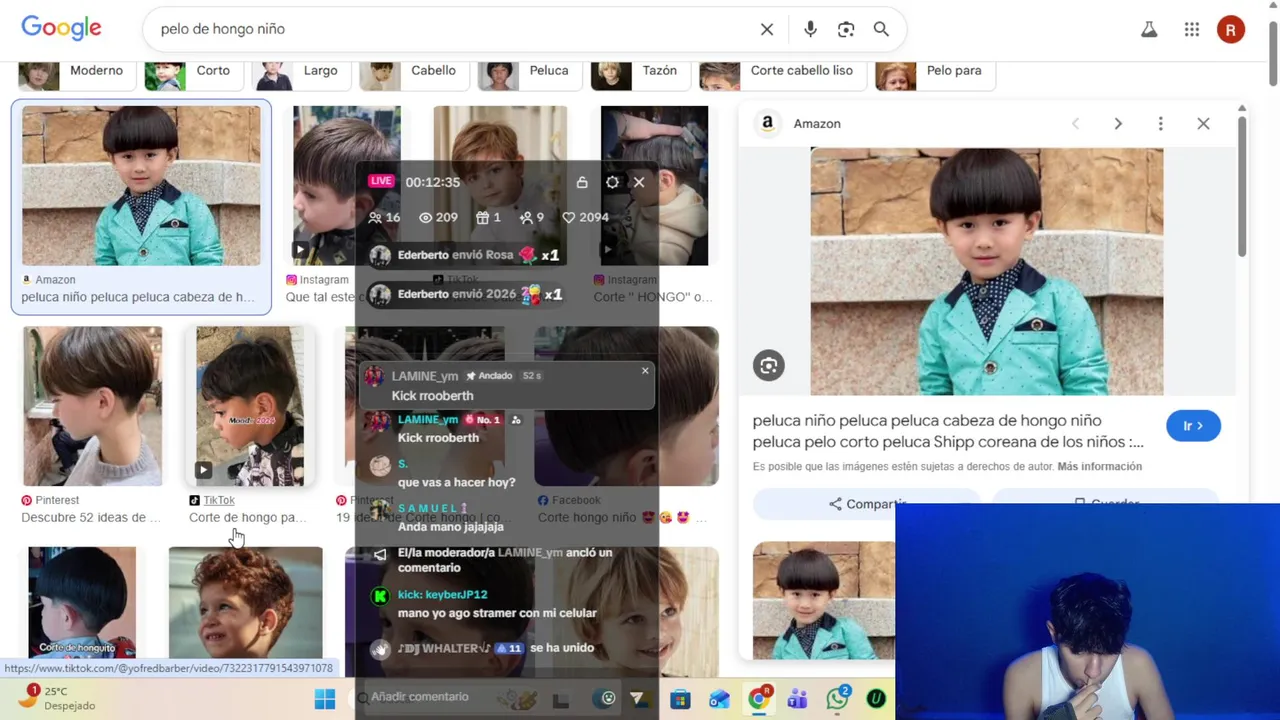Click the 'kick: keyberJP12' username in chat

(x=443, y=595)
